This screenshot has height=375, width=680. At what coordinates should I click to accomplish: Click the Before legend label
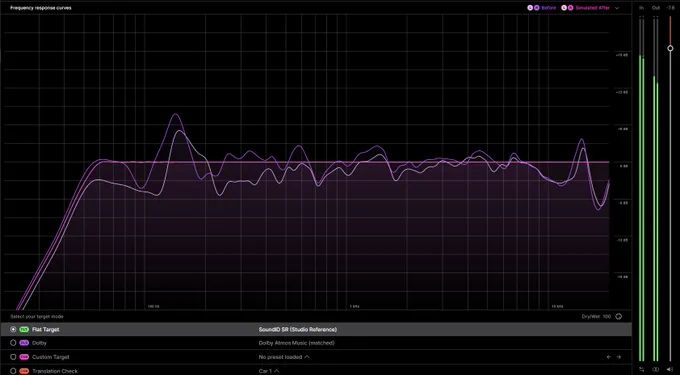pos(549,8)
